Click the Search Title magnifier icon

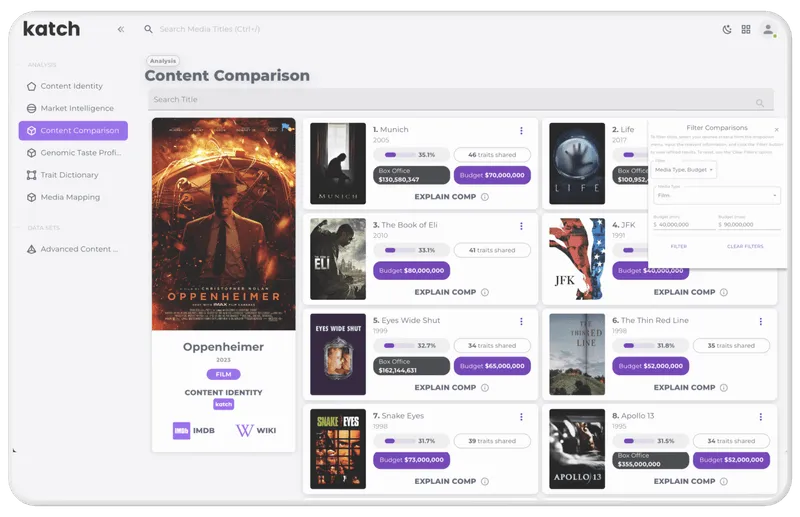[x=760, y=103]
